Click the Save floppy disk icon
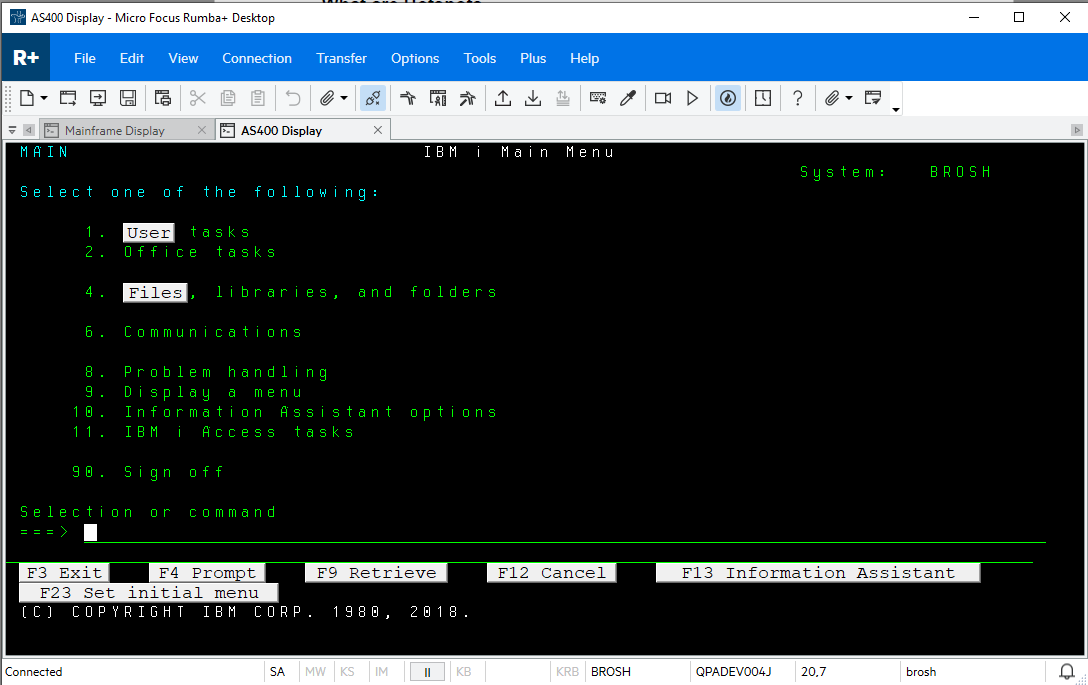1088x685 pixels. click(128, 98)
